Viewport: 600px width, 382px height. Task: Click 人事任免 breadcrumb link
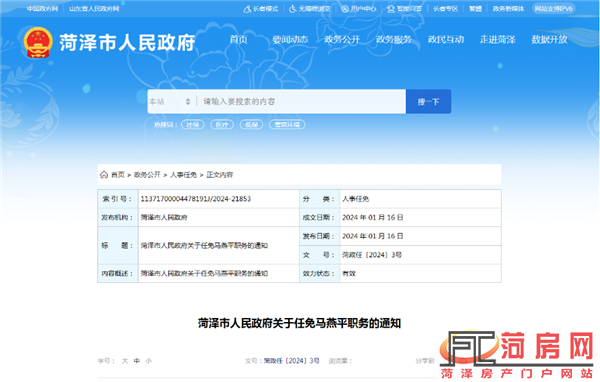(183, 175)
